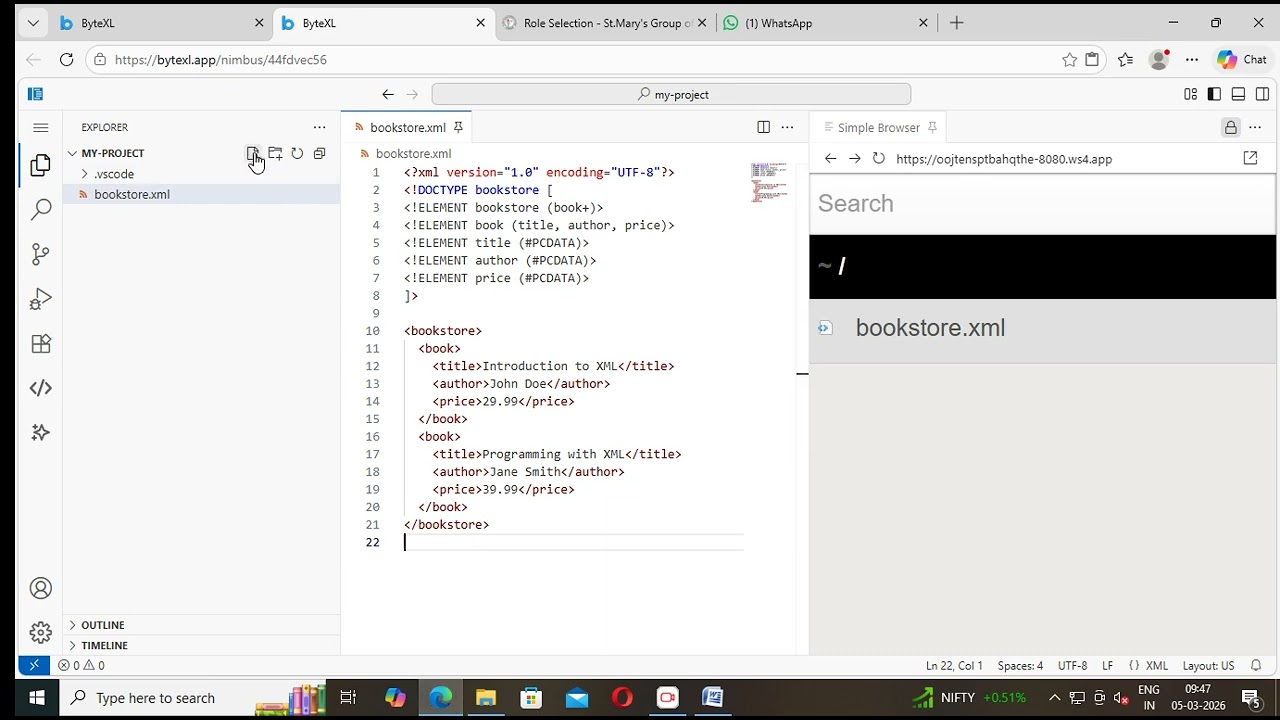1280x720 pixels.
Task: Pin the Simple Browser tab
Action: pos(932,127)
